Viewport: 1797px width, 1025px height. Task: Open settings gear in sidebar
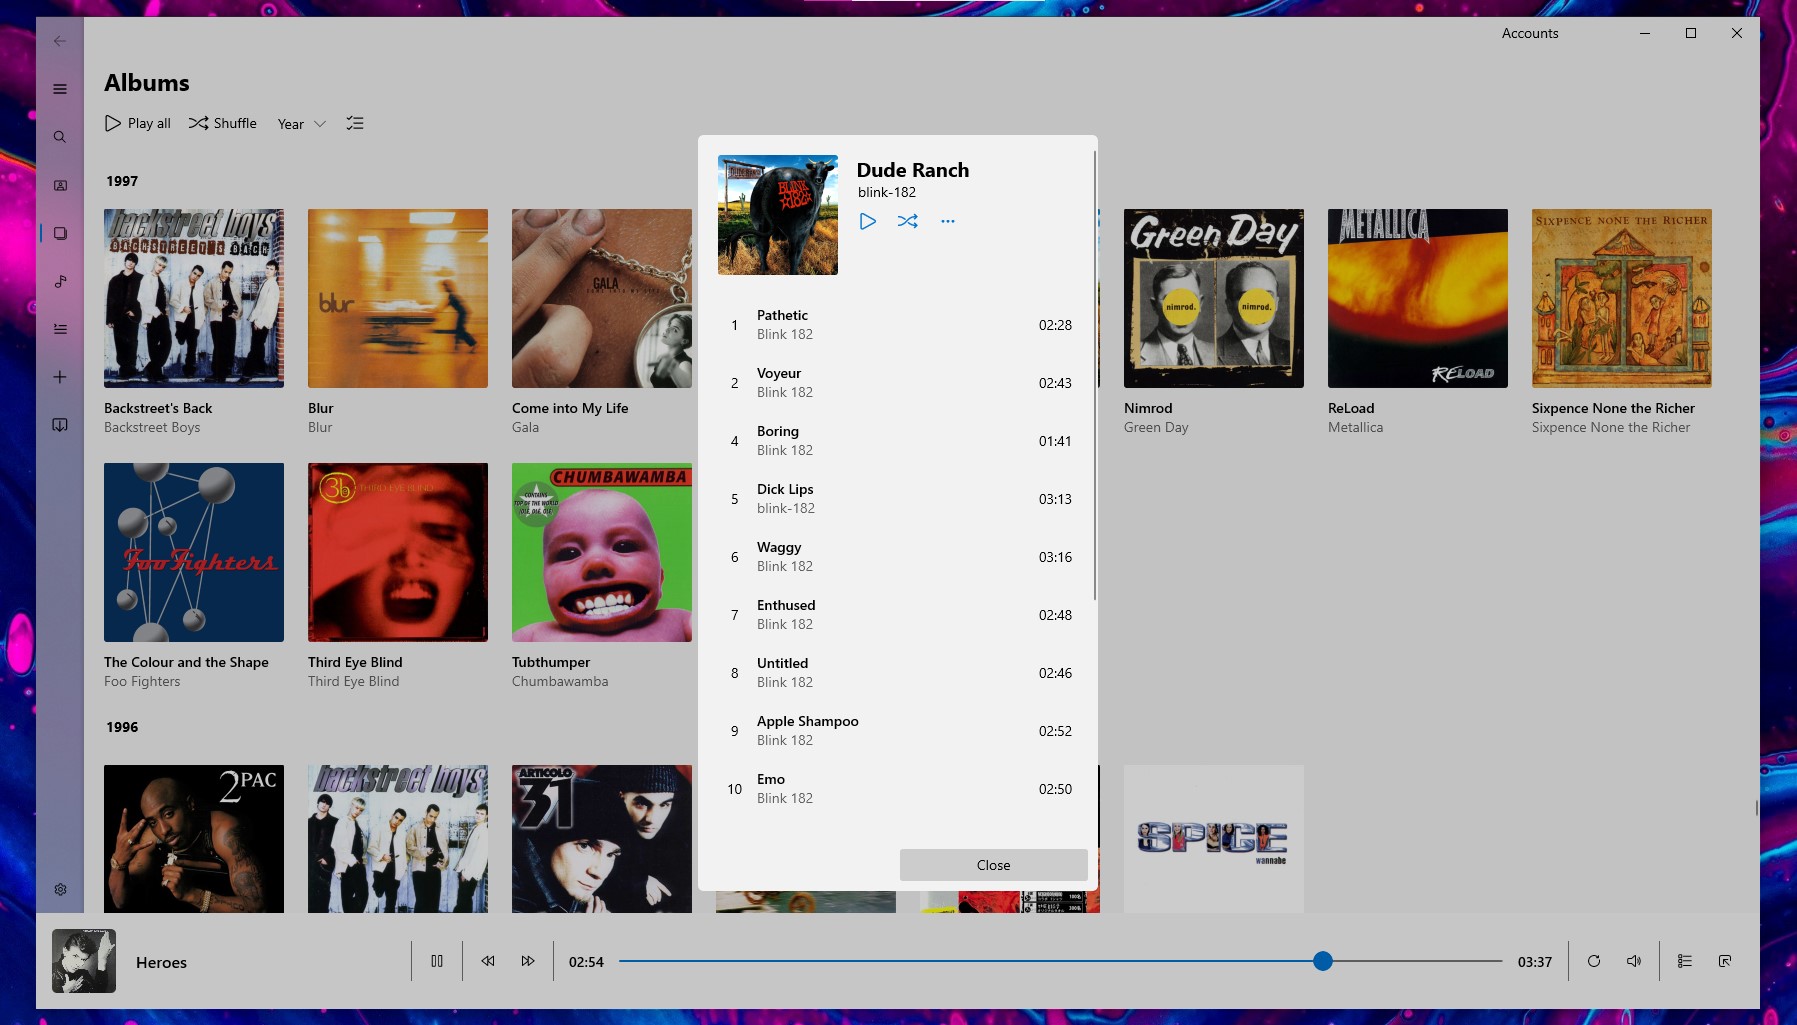click(x=60, y=889)
